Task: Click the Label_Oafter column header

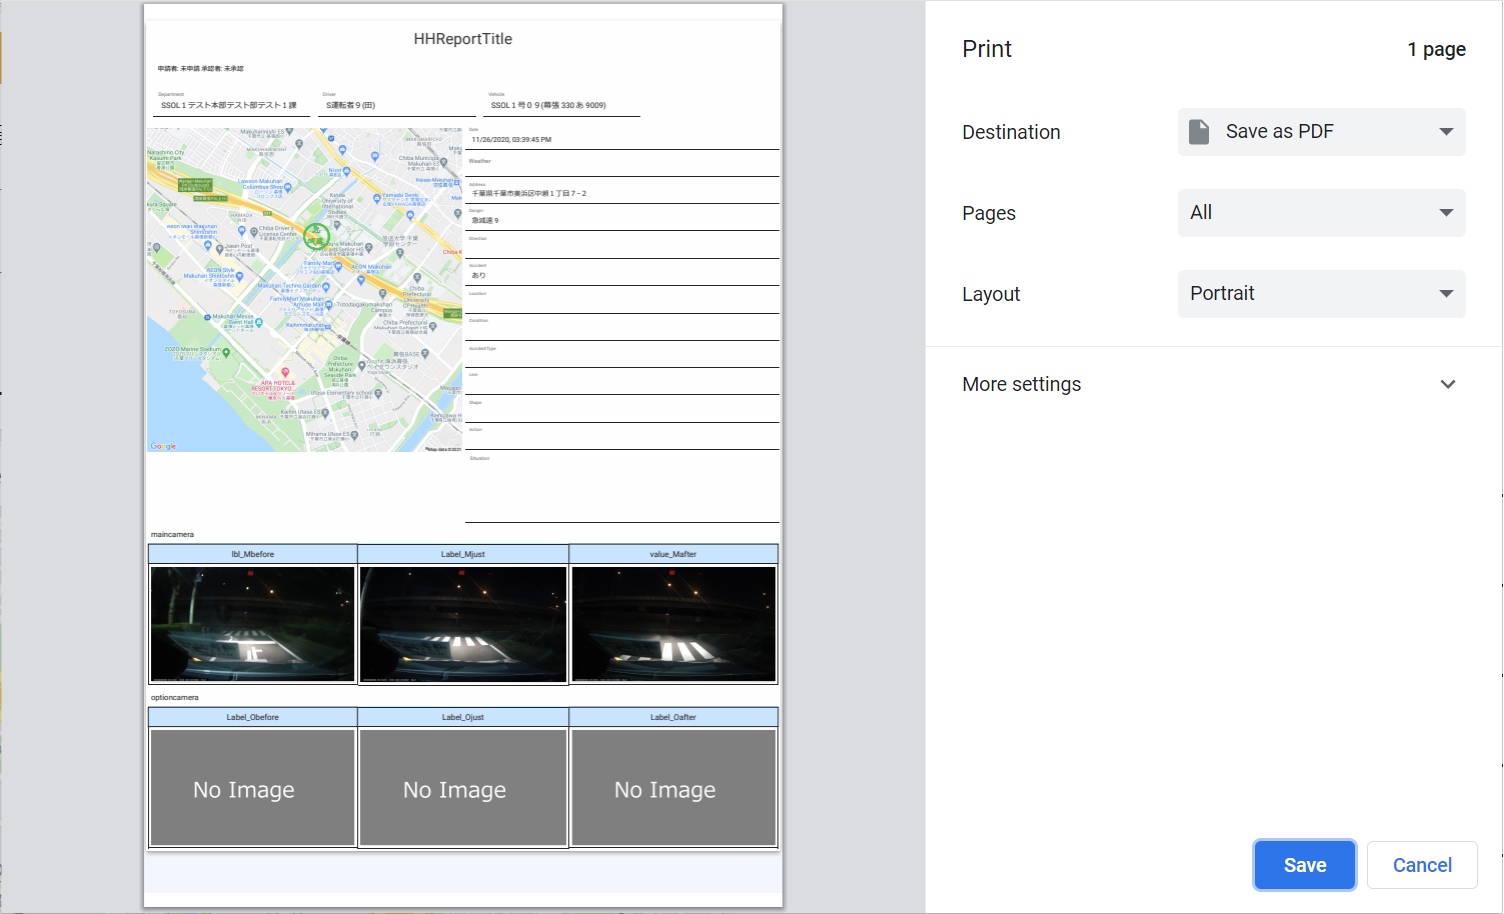Action: pos(673,717)
